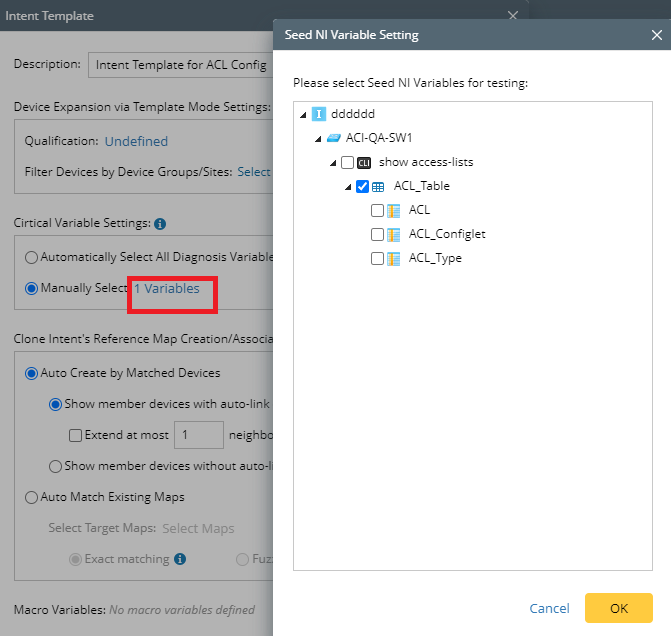The height and width of the screenshot is (636, 671).
Task: Check the ACL_Type checkbox
Action: click(377, 259)
